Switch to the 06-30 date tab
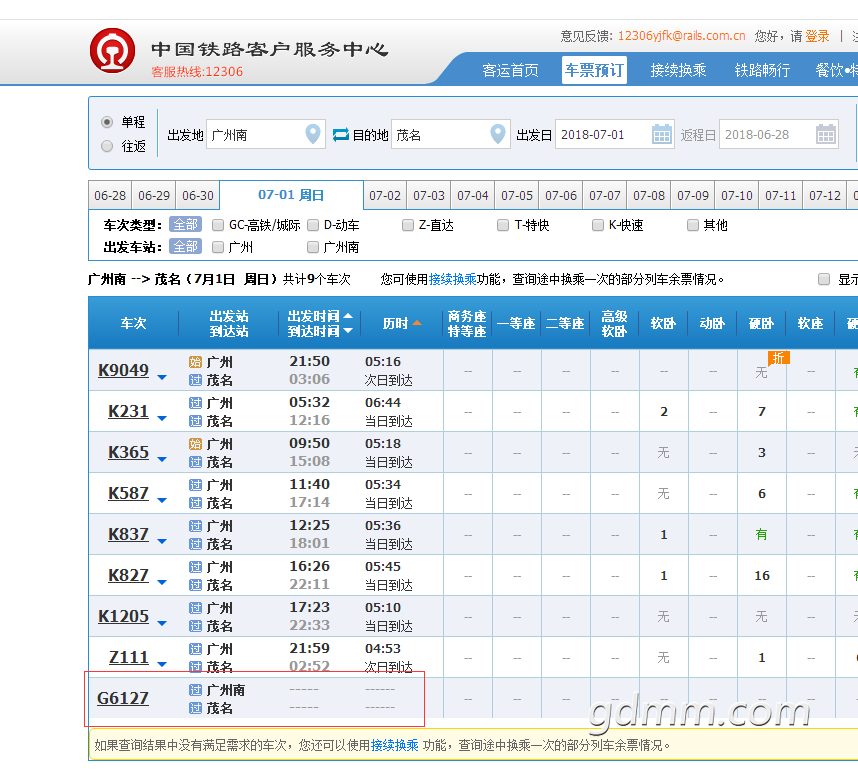 tap(198, 195)
